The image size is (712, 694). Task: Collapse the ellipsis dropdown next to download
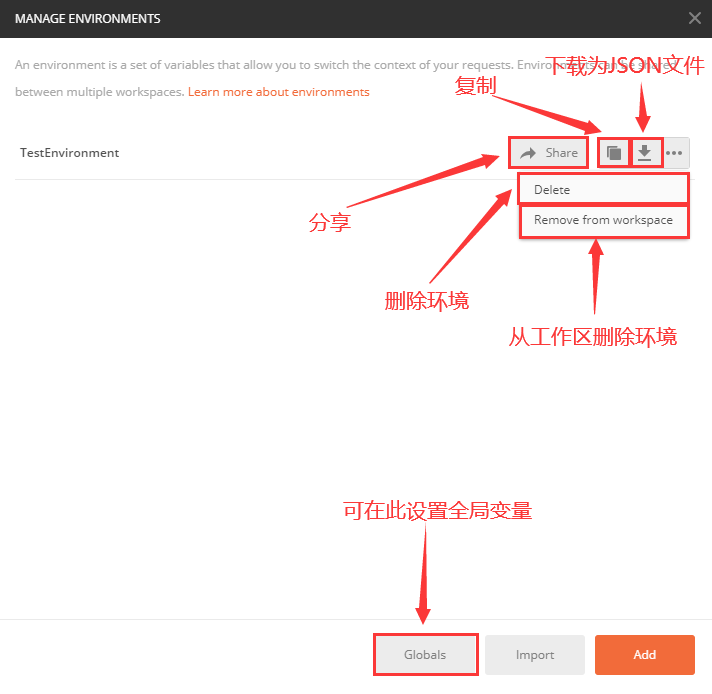[674, 153]
